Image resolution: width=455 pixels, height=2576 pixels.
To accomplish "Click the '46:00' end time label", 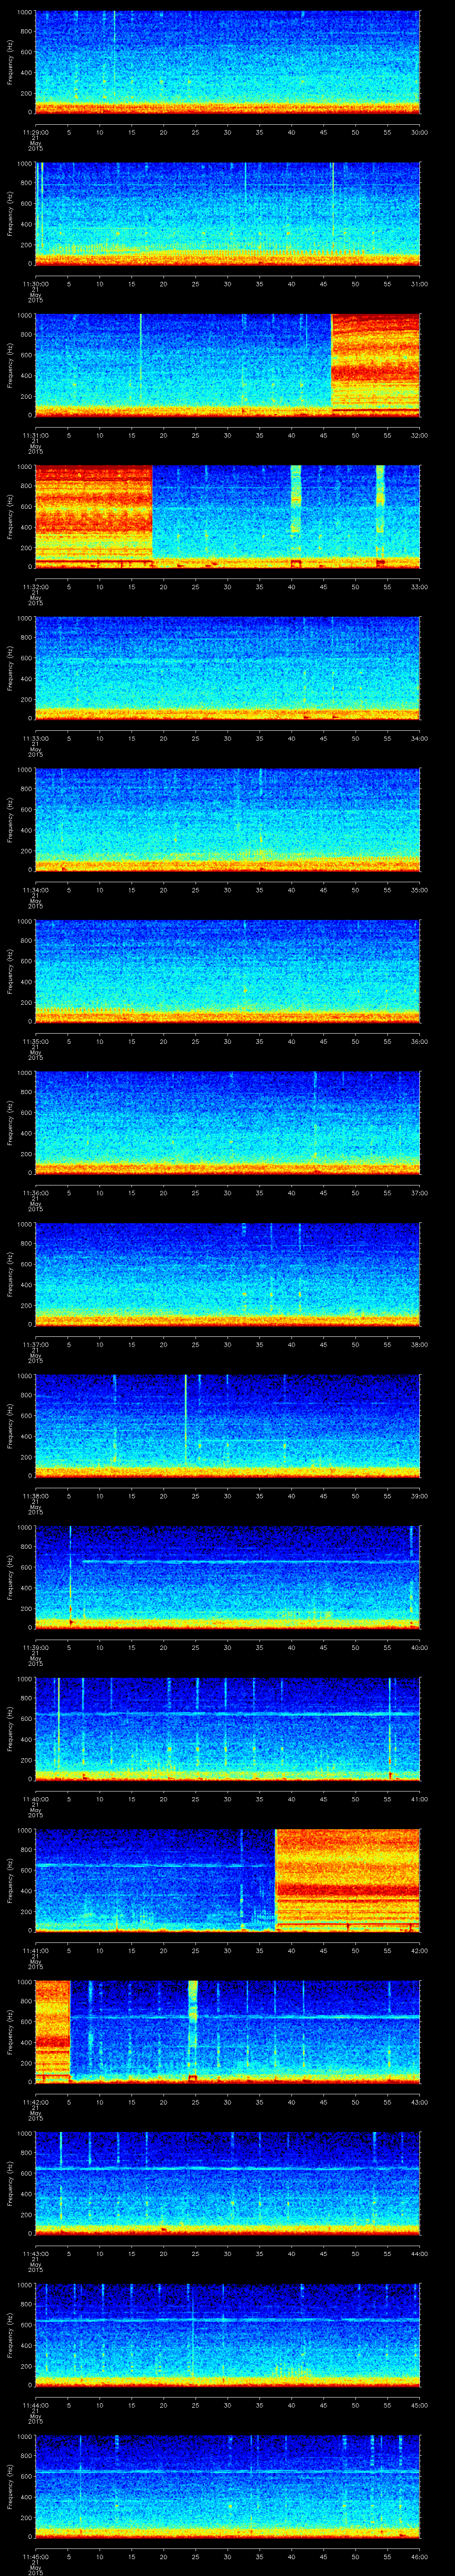I will 420,2556.
